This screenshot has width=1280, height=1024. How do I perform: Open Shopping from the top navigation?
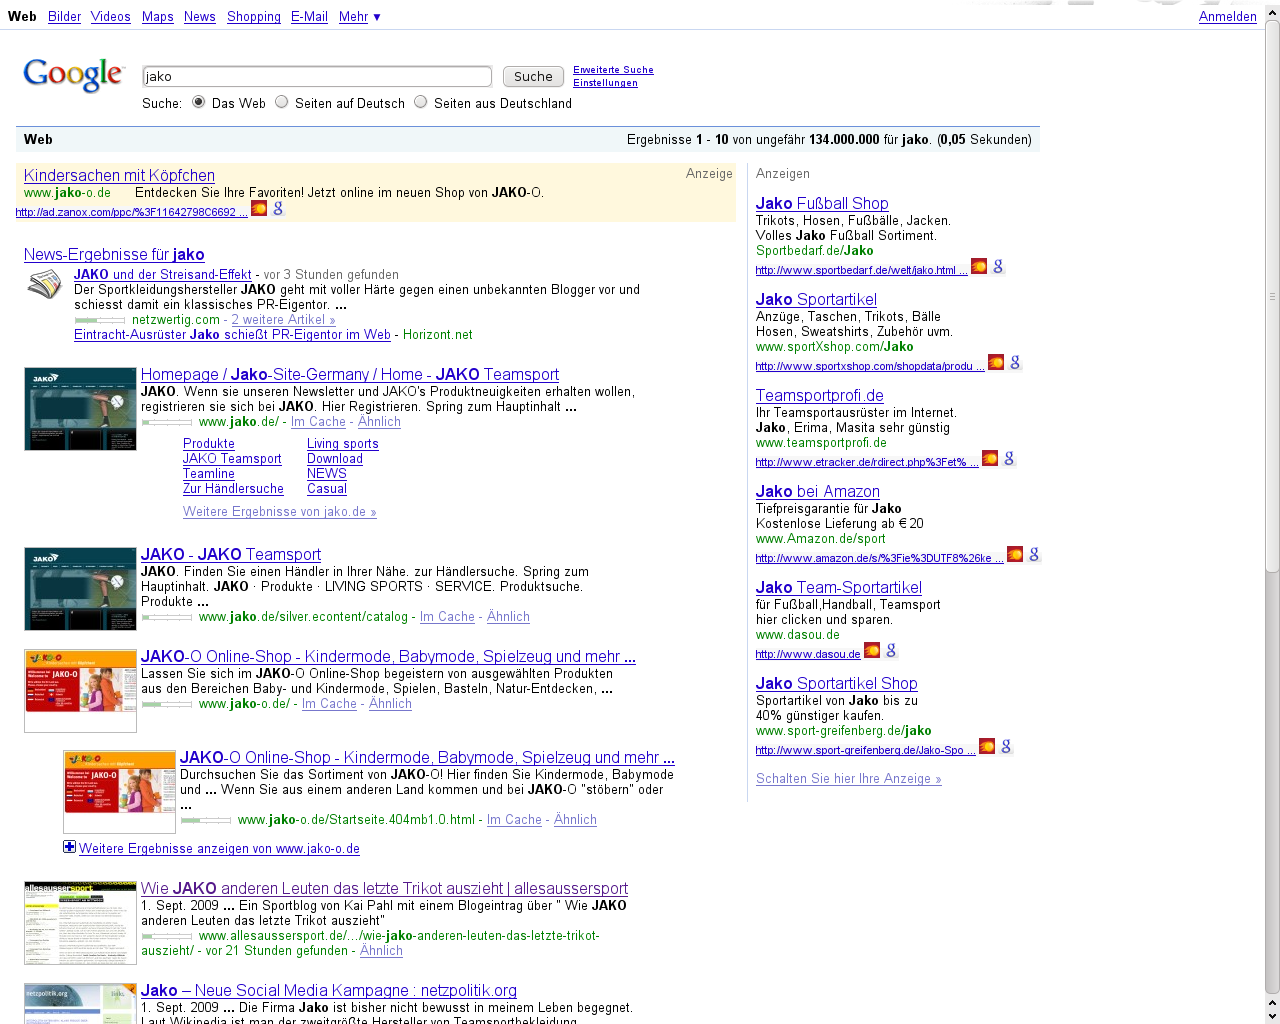click(x=253, y=17)
